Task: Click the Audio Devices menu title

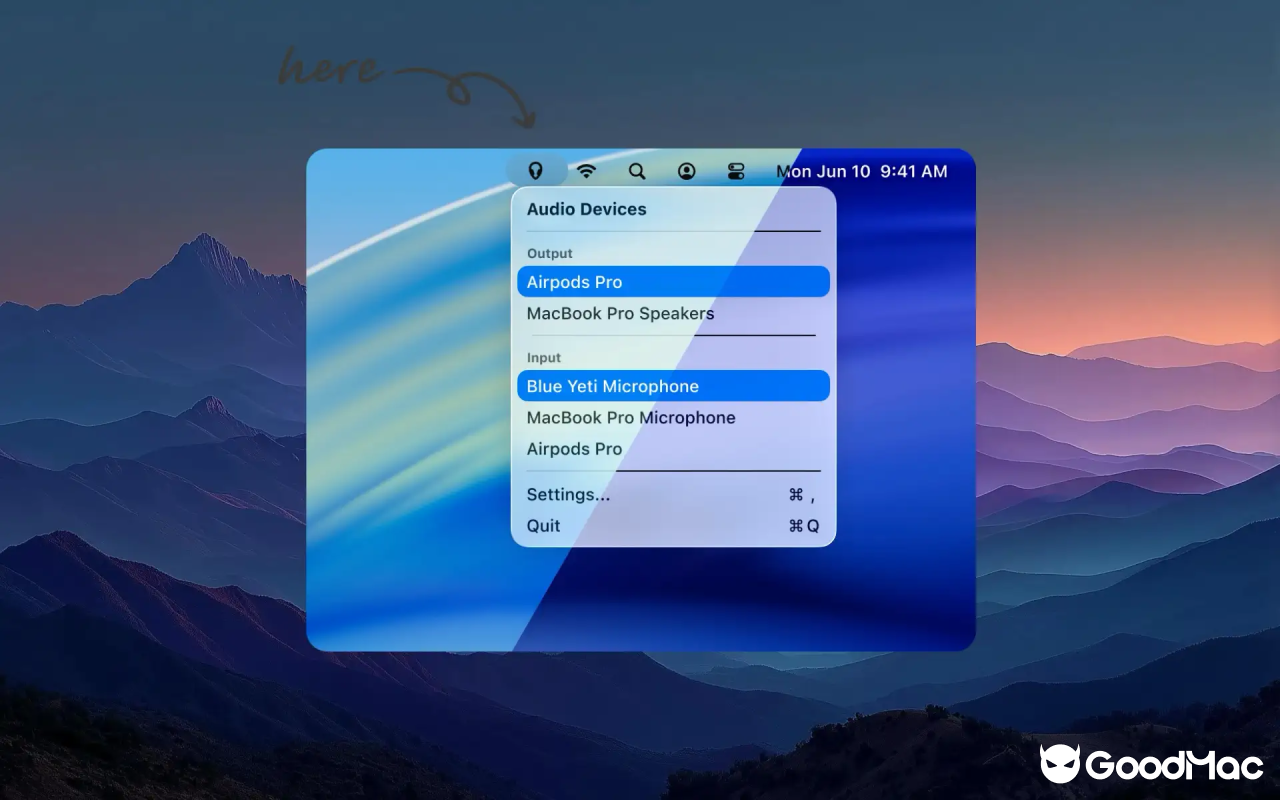Action: (x=587, y=209)
